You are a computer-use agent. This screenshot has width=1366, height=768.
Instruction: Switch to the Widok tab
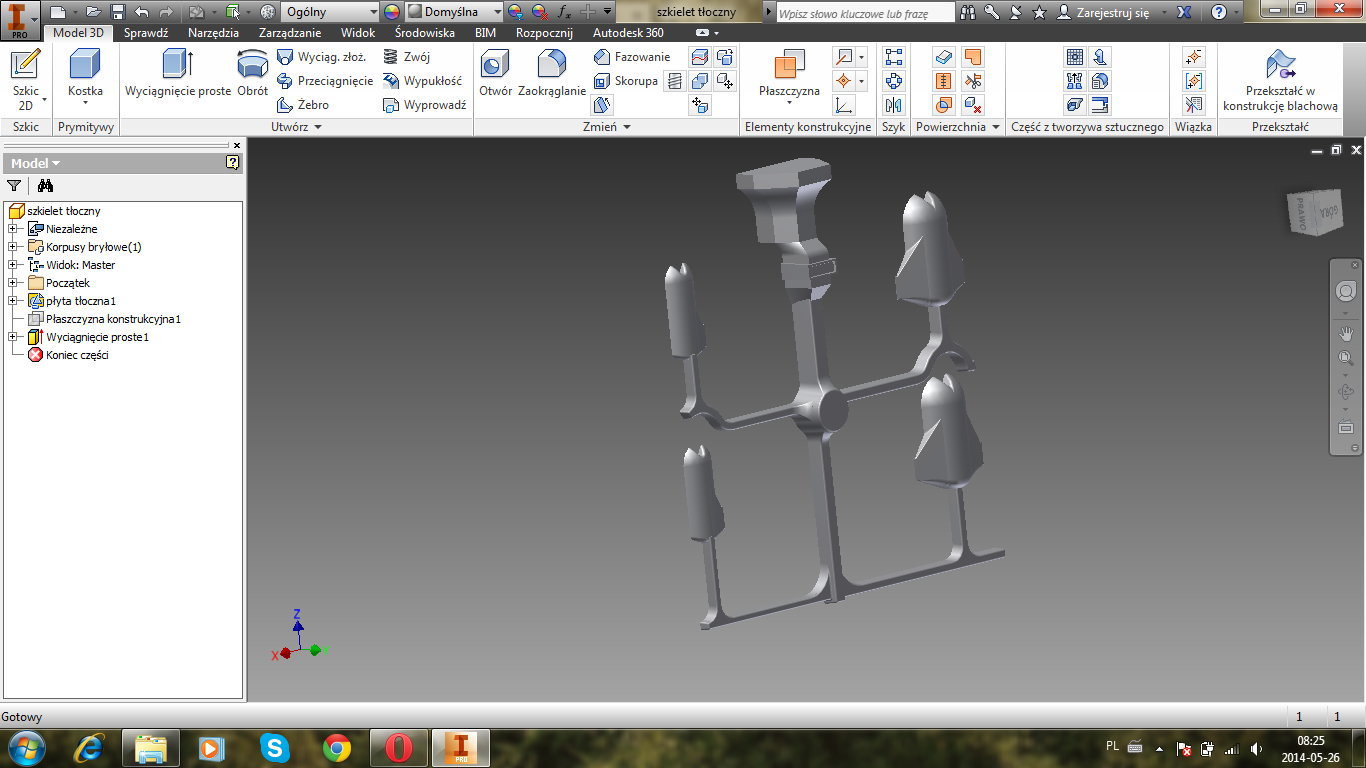pyautogui.click(x=358, y=33)
